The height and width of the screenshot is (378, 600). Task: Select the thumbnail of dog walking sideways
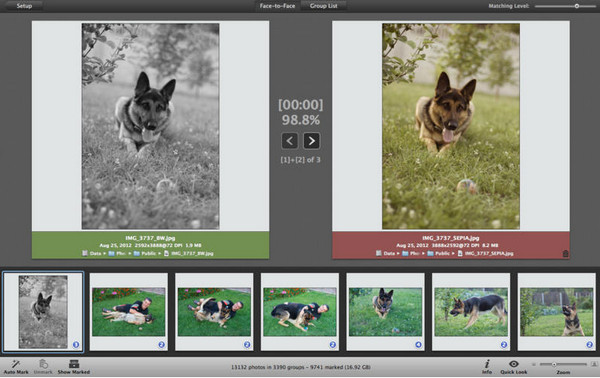point(471,312)
